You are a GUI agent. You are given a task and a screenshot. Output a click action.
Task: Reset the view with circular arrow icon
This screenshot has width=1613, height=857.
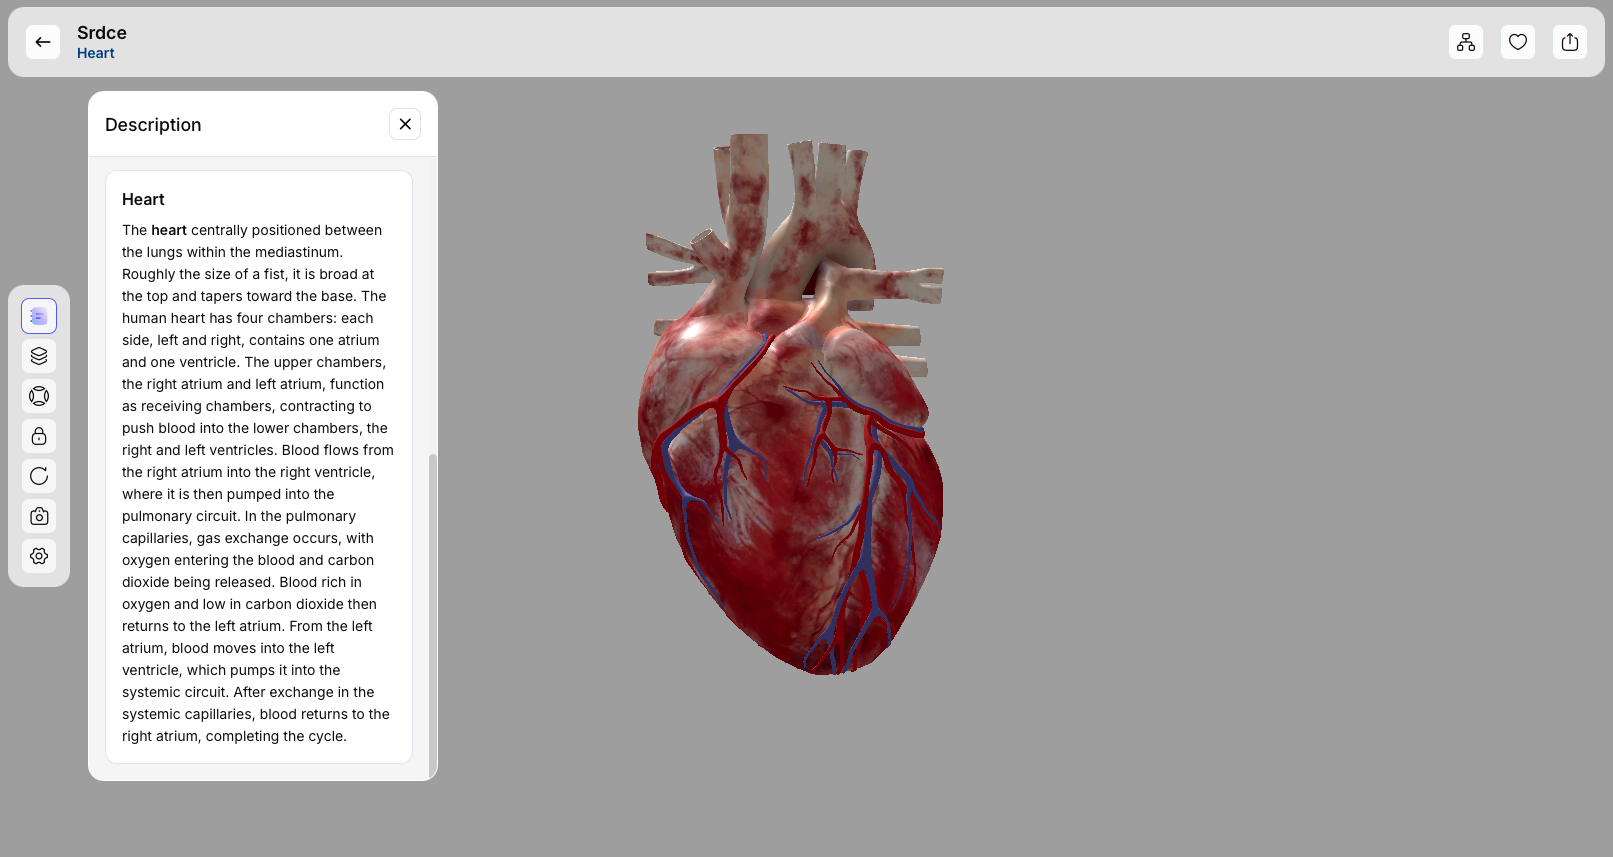(x=39, y=476)
